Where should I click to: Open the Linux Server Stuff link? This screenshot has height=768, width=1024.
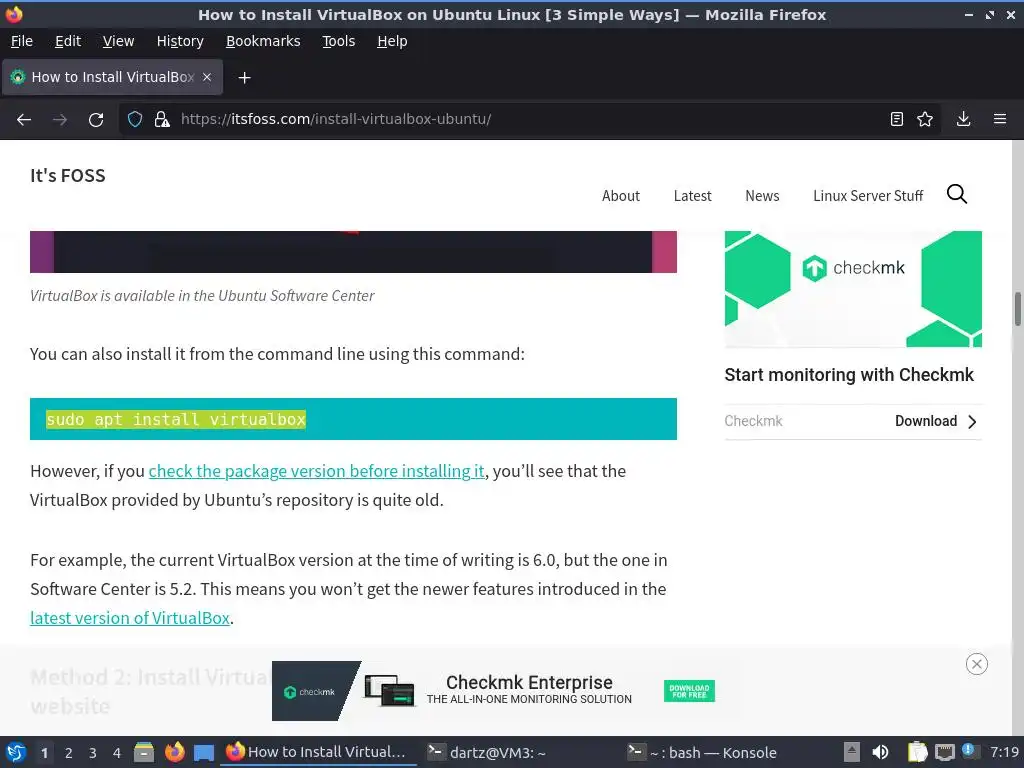coord(868,196)
